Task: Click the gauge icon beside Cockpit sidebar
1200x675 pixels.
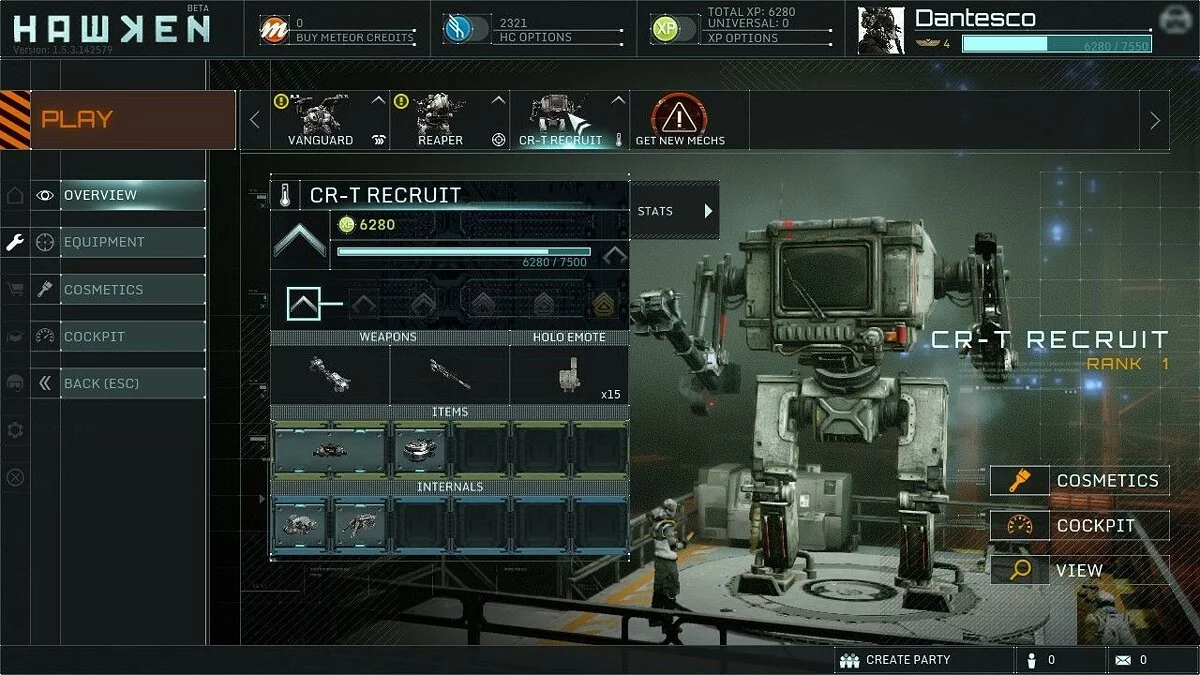Action: click(x=45, y=336)
